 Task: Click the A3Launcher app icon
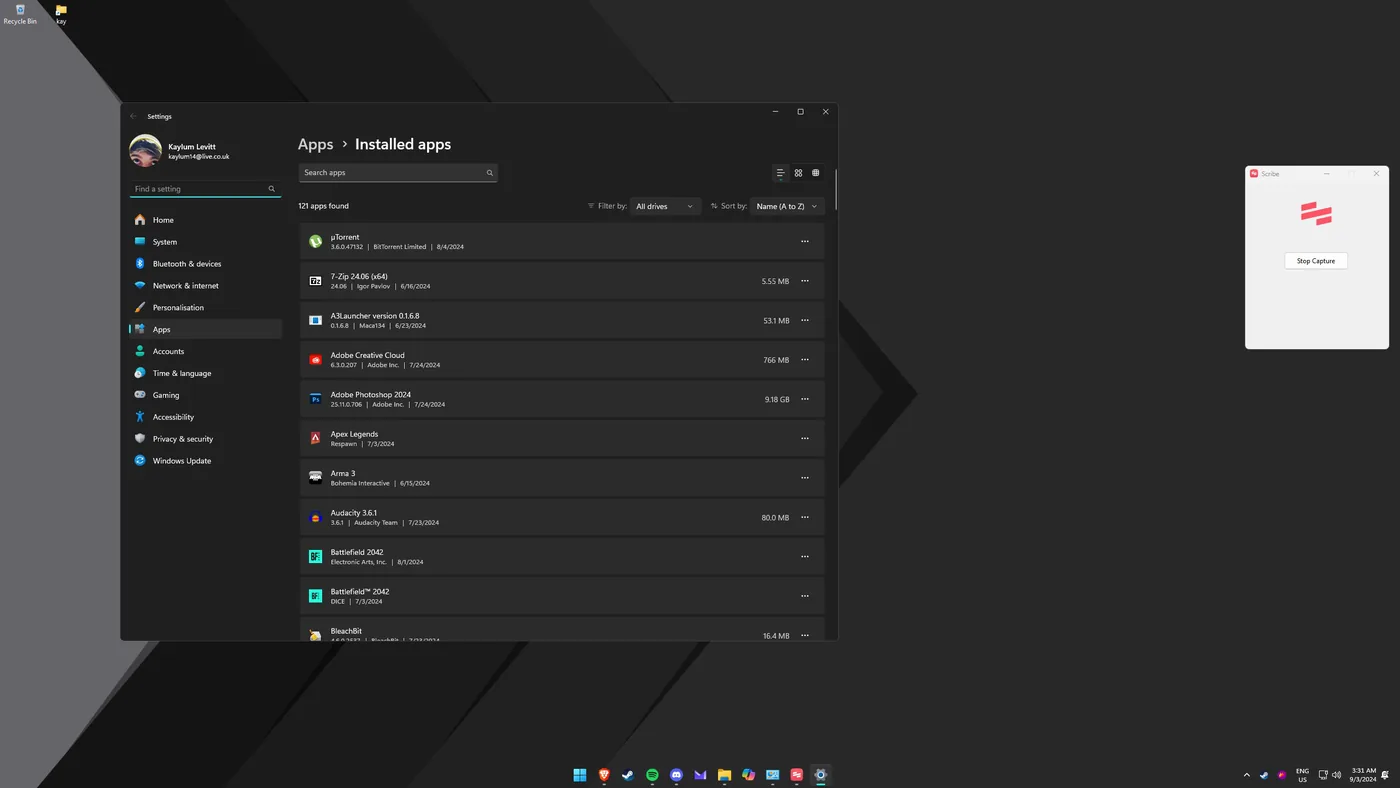[315, 321]
